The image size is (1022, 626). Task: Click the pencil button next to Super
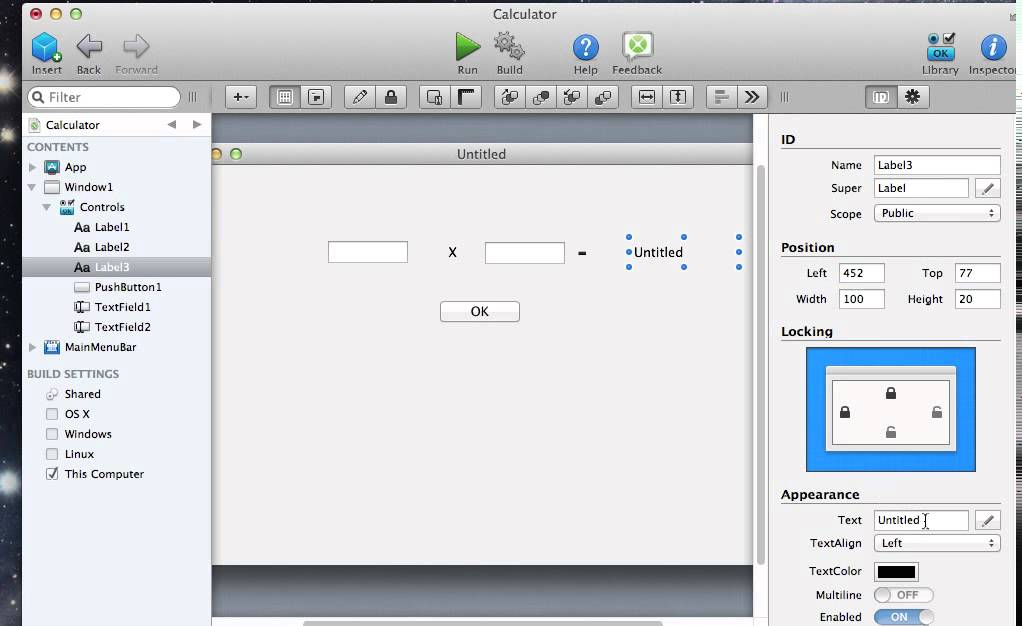click(x=987, y=188)
